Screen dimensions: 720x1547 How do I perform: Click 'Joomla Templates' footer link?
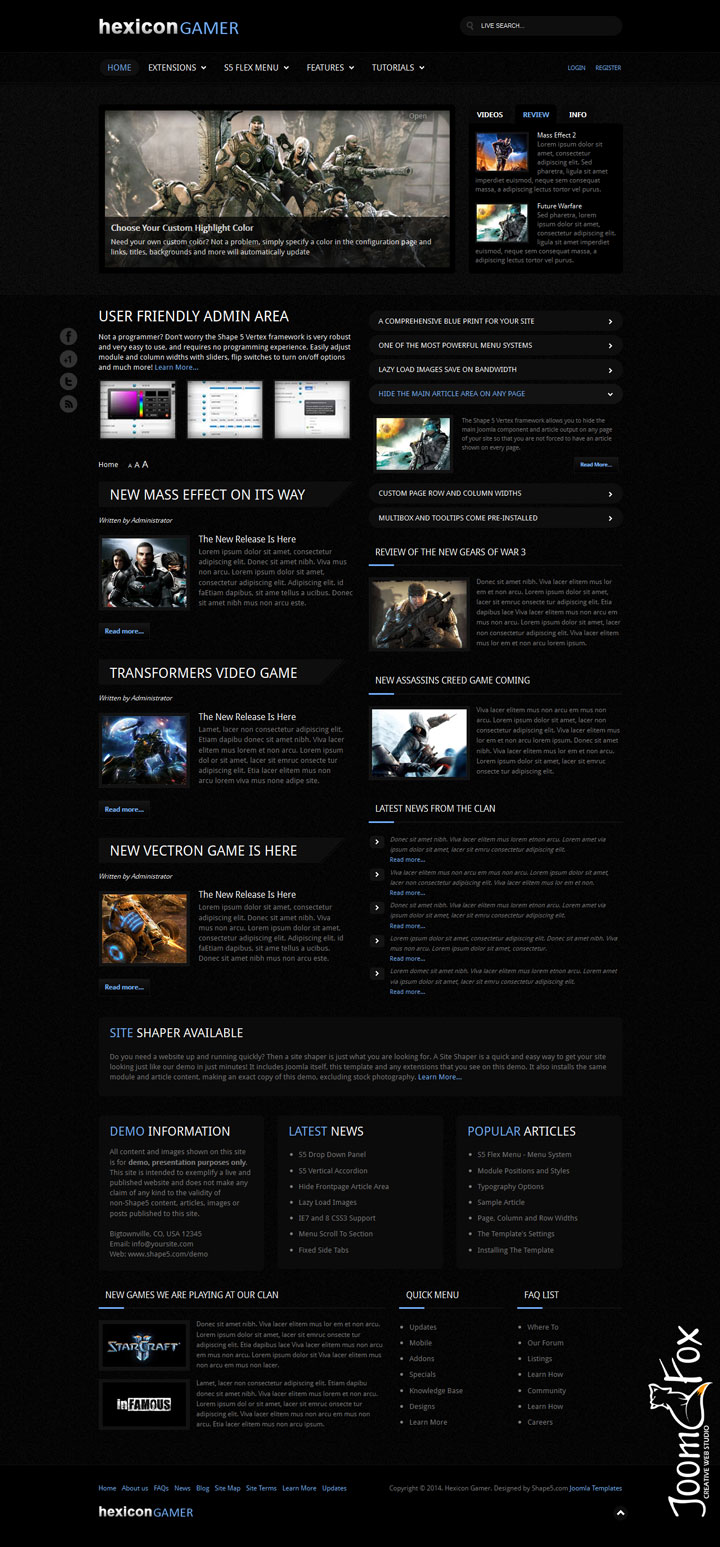click(x=596, y=1488)
